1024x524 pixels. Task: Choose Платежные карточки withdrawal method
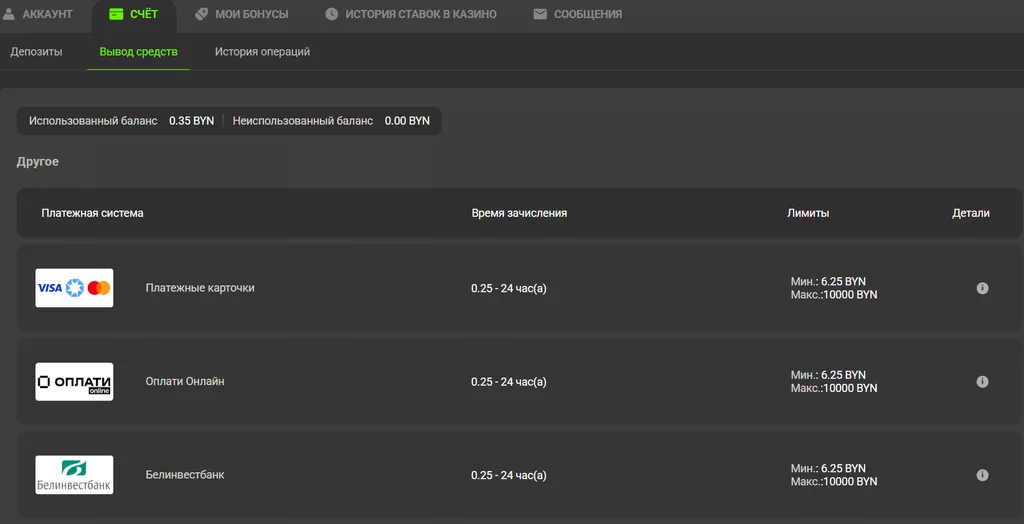point(200,288)
